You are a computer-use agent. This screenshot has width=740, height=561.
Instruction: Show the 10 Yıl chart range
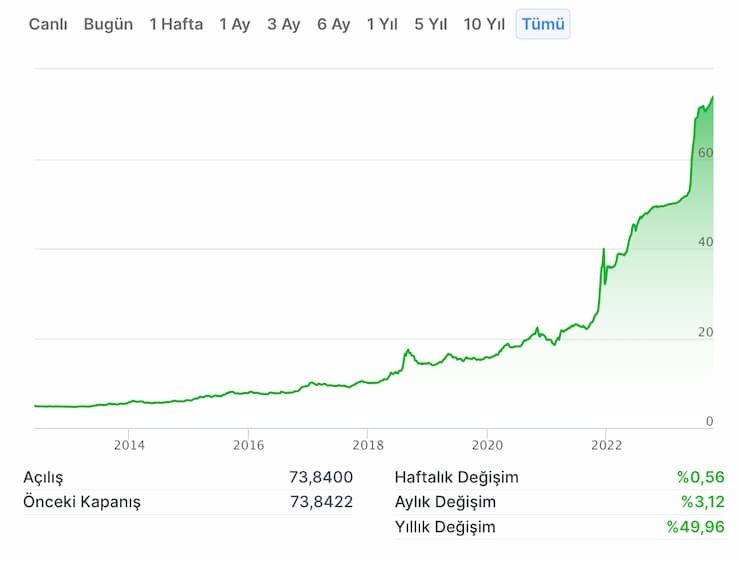(x=484, y=24)
